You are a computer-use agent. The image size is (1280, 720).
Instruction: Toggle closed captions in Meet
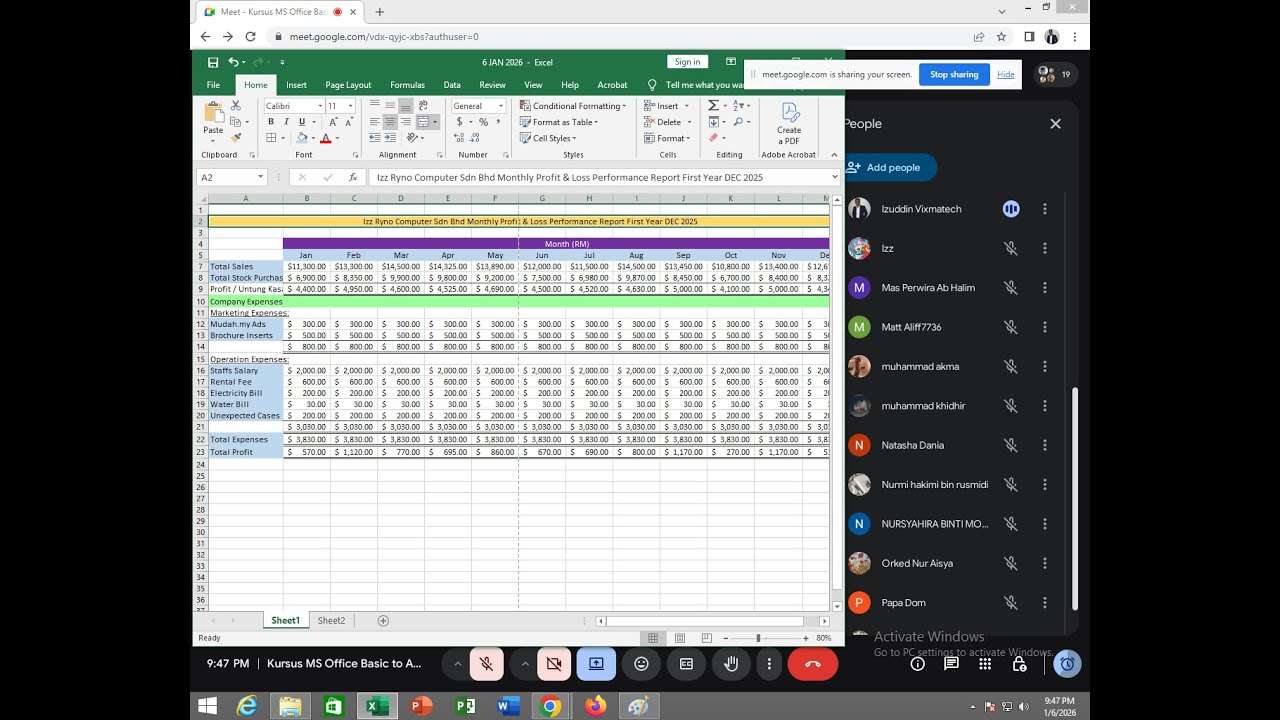686,663
